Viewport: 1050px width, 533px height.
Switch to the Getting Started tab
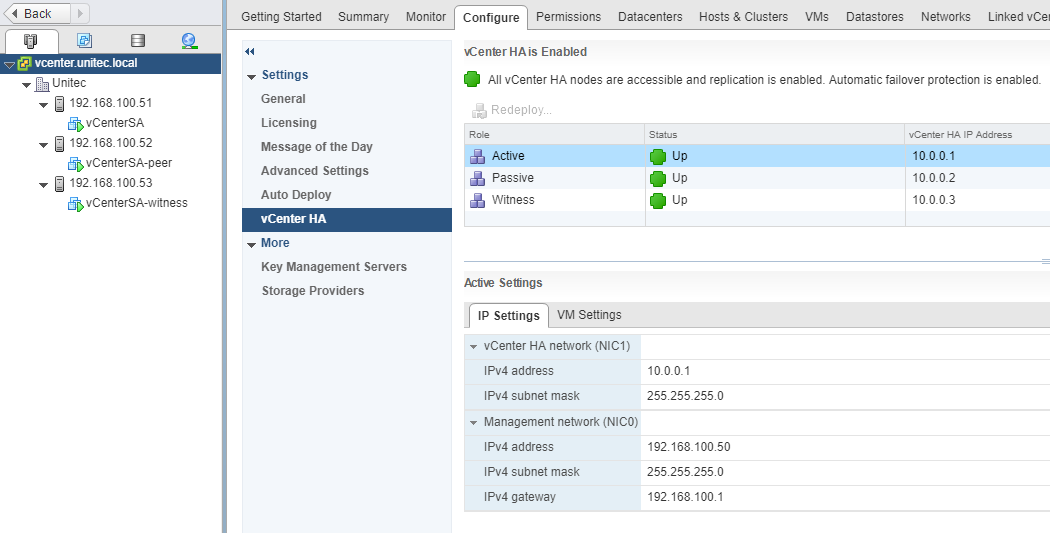281,17
